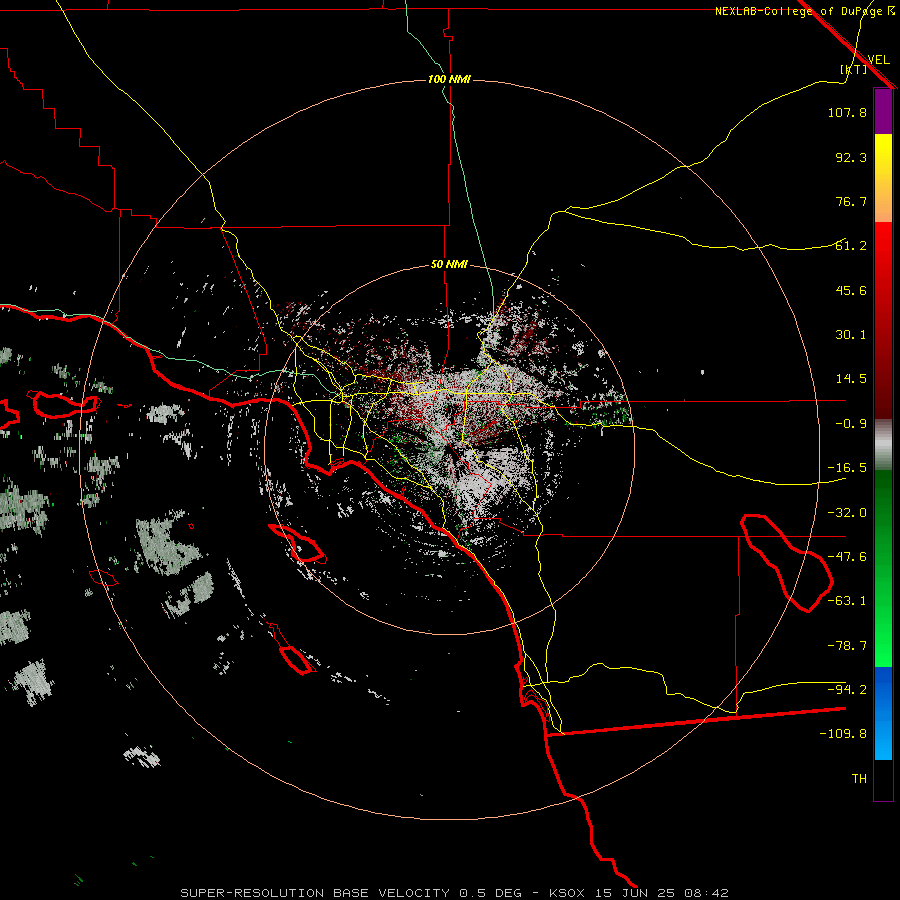
Task: Click the -109.8 velocity scale value
Action: pyautogui.click(x=843, y=734)
